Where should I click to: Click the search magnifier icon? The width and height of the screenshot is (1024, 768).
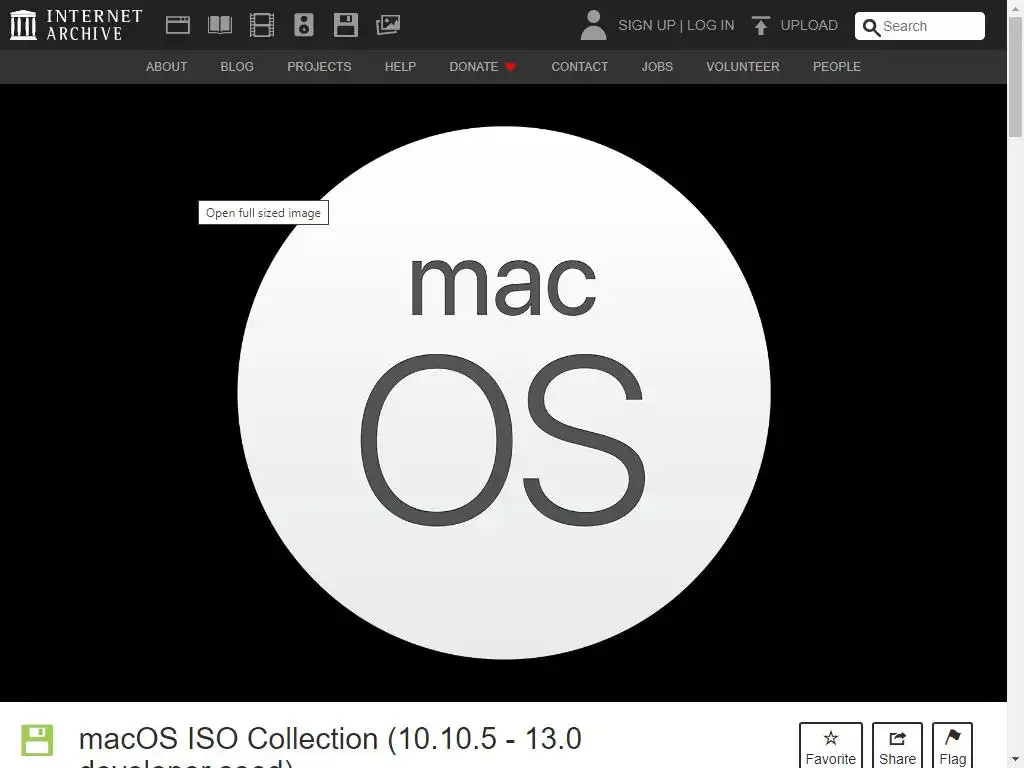[871, 27]
